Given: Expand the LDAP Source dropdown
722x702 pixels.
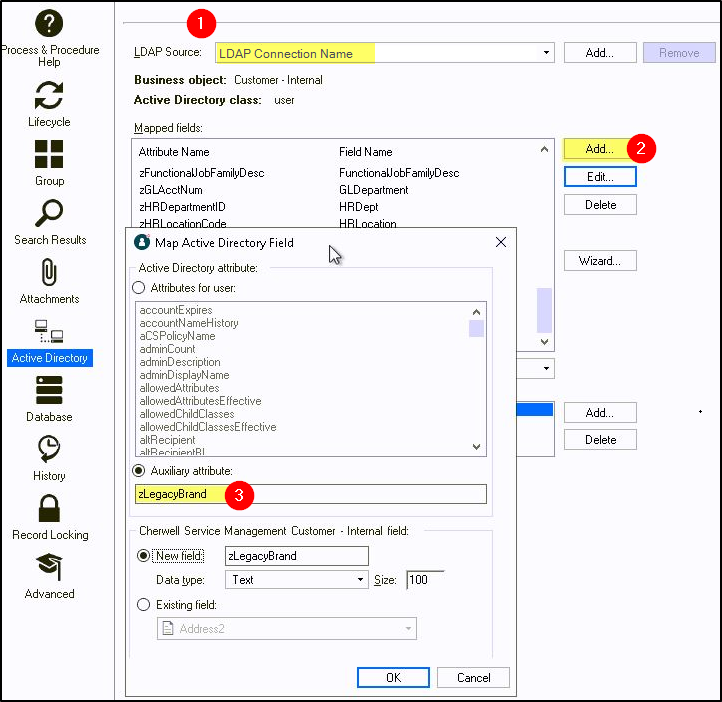Looking at the screenshot, I should [x=547, y=53].
